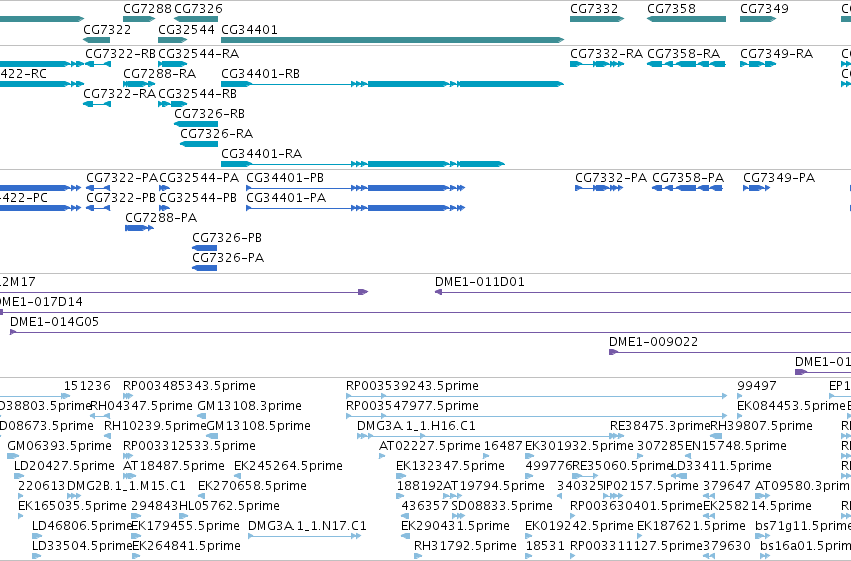Click protein CG32544-PA label

(x=199, y=177)
